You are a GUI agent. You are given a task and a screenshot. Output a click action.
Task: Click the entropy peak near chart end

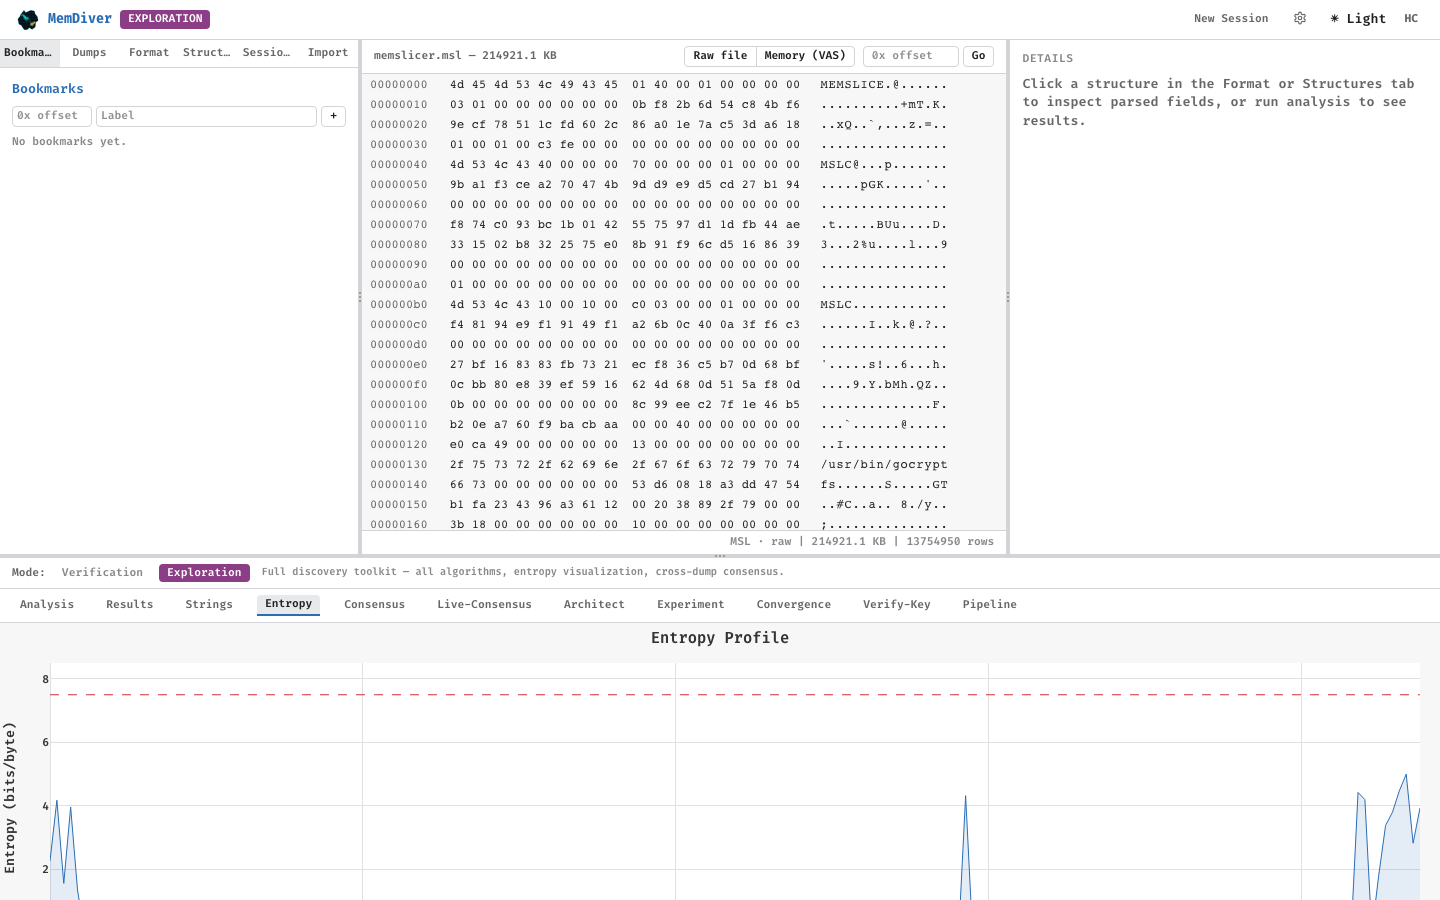[x=1406, y=775]
